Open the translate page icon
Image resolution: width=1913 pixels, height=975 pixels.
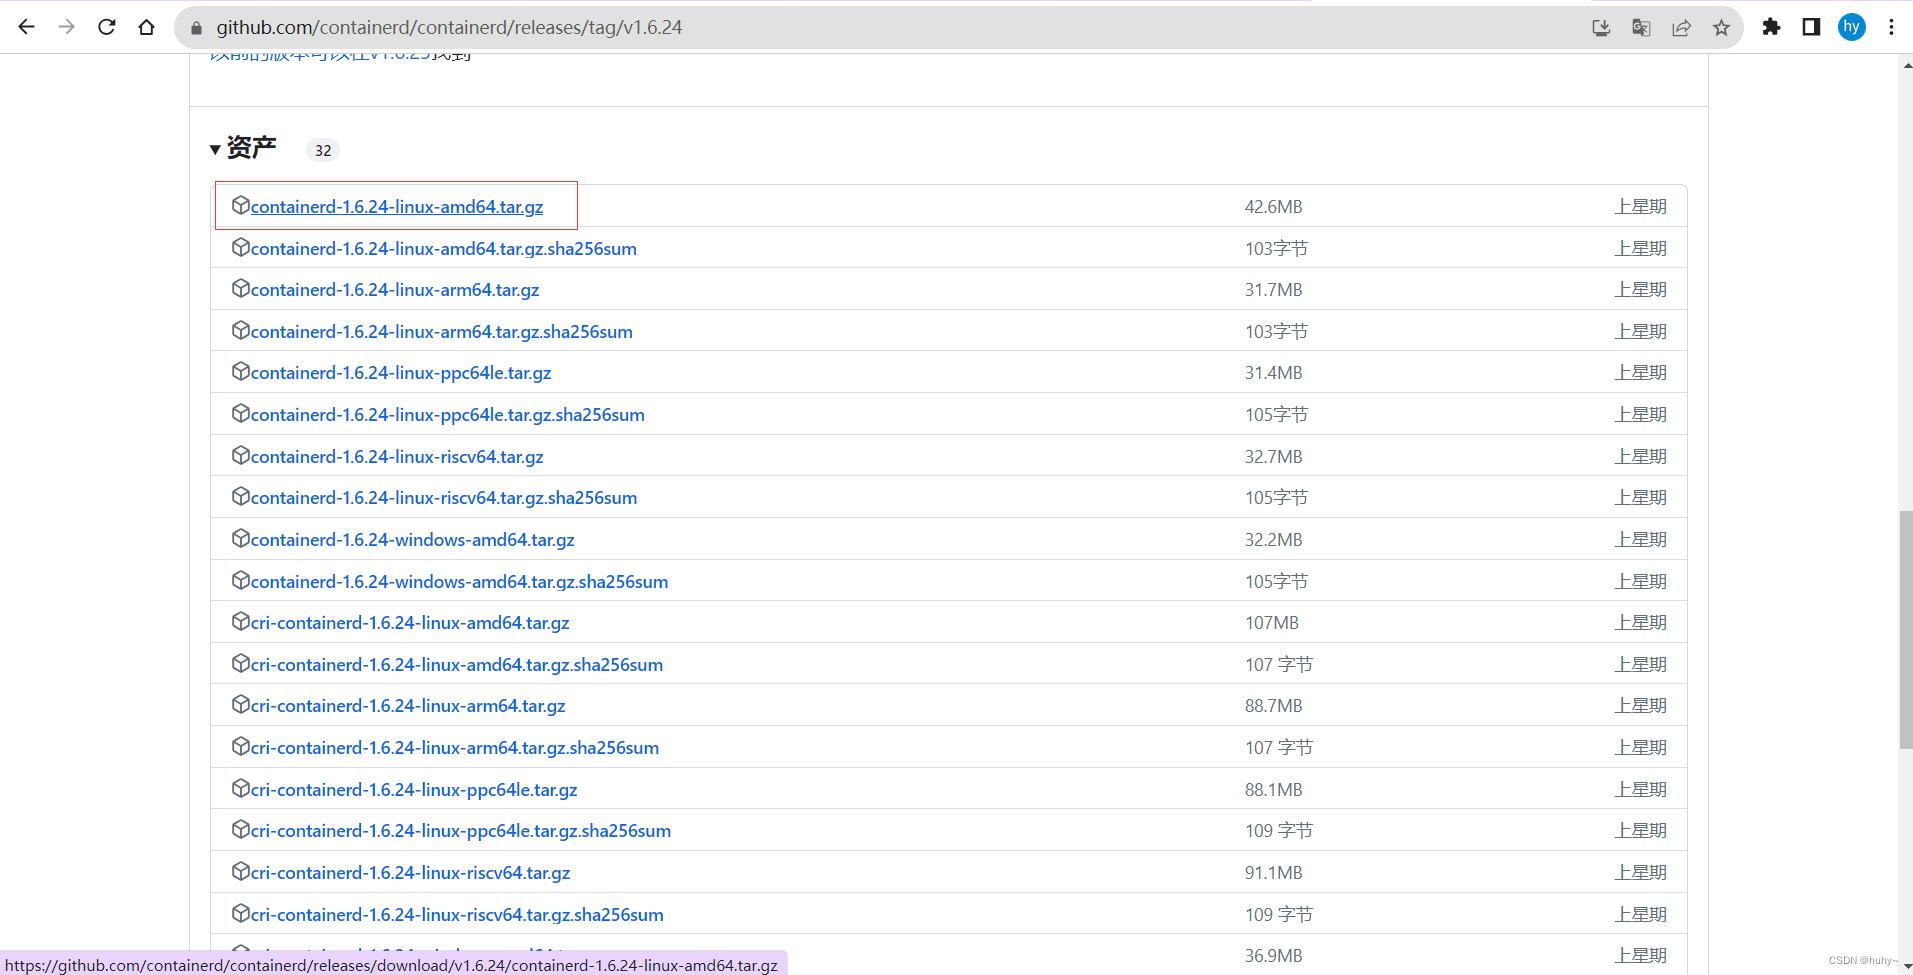[x=1641, y=28]
